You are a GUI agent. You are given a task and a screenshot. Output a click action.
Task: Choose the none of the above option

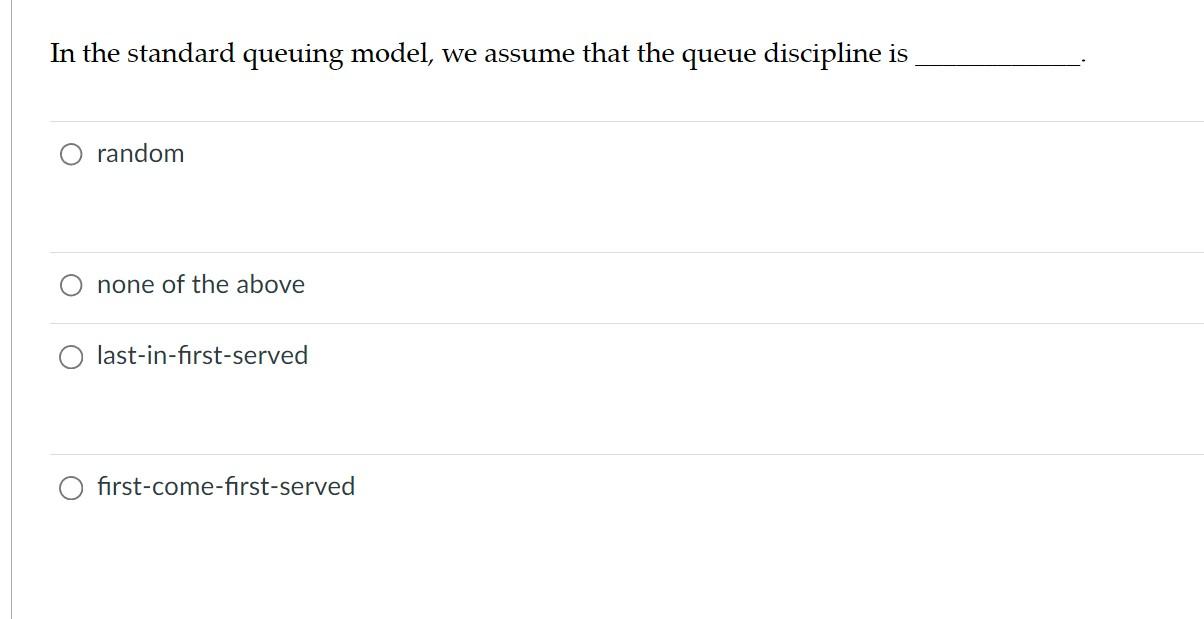tap(70, 285)
